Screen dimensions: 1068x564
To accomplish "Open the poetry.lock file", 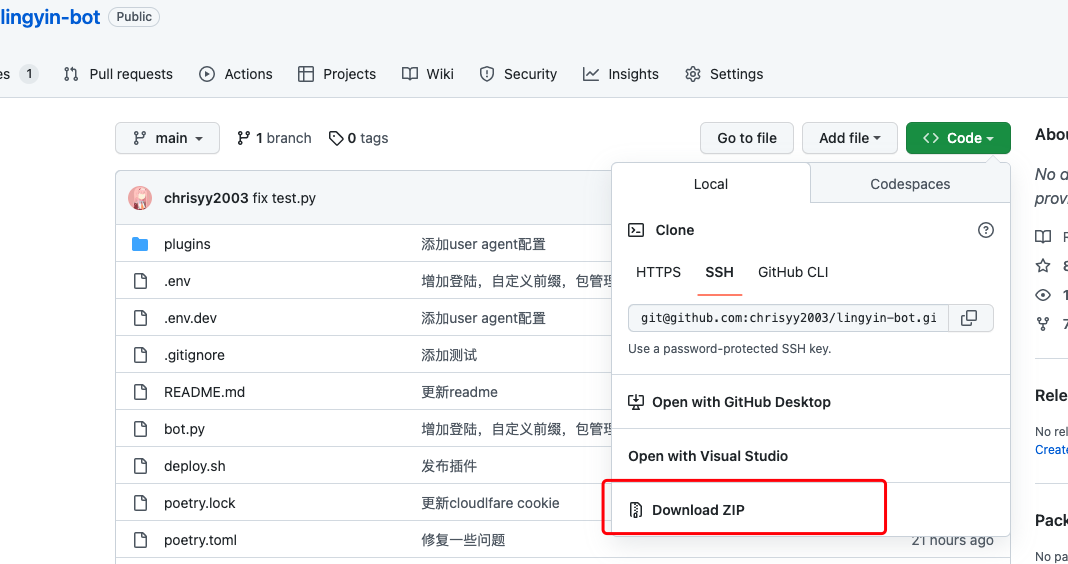I will pyautogui.click(x=199, y=503).
